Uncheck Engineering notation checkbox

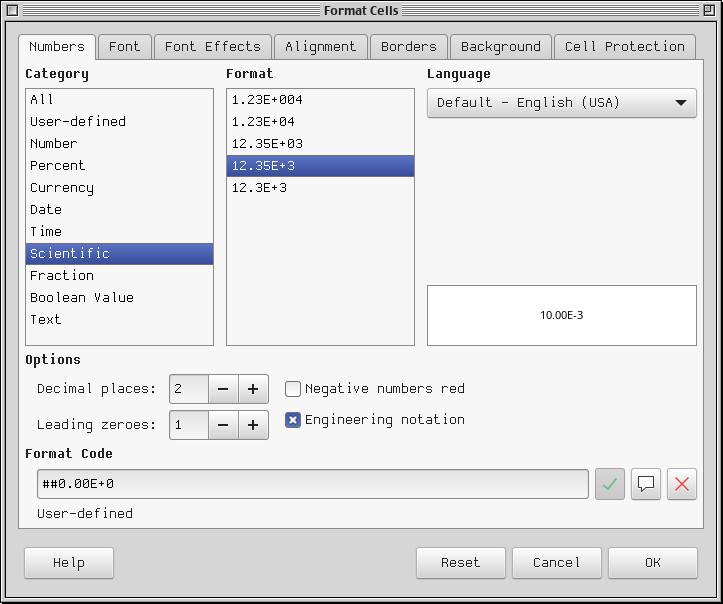(x=294, y=420)
